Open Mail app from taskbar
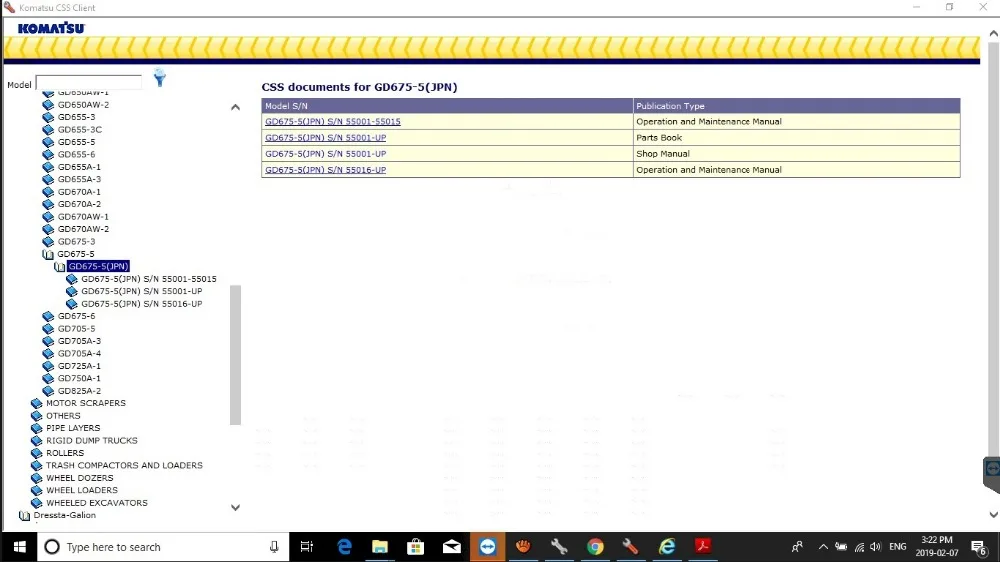Viewport: 1000px width, 562px height. [452, 547]
